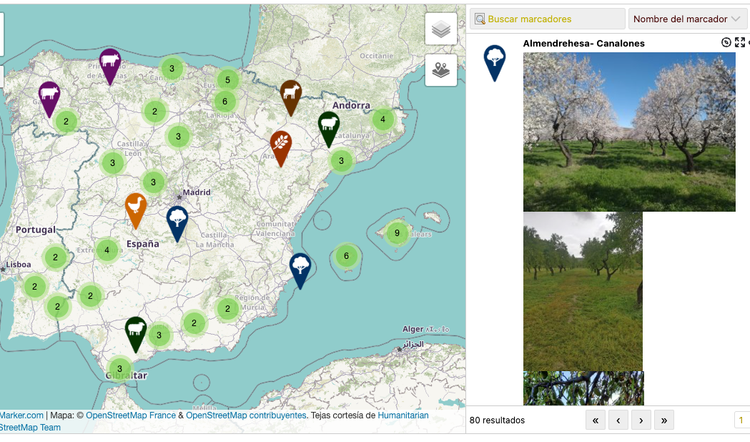750x442 pixels.
Task: Open the cluster of 6 on Ibiza island
Action: 346,256
